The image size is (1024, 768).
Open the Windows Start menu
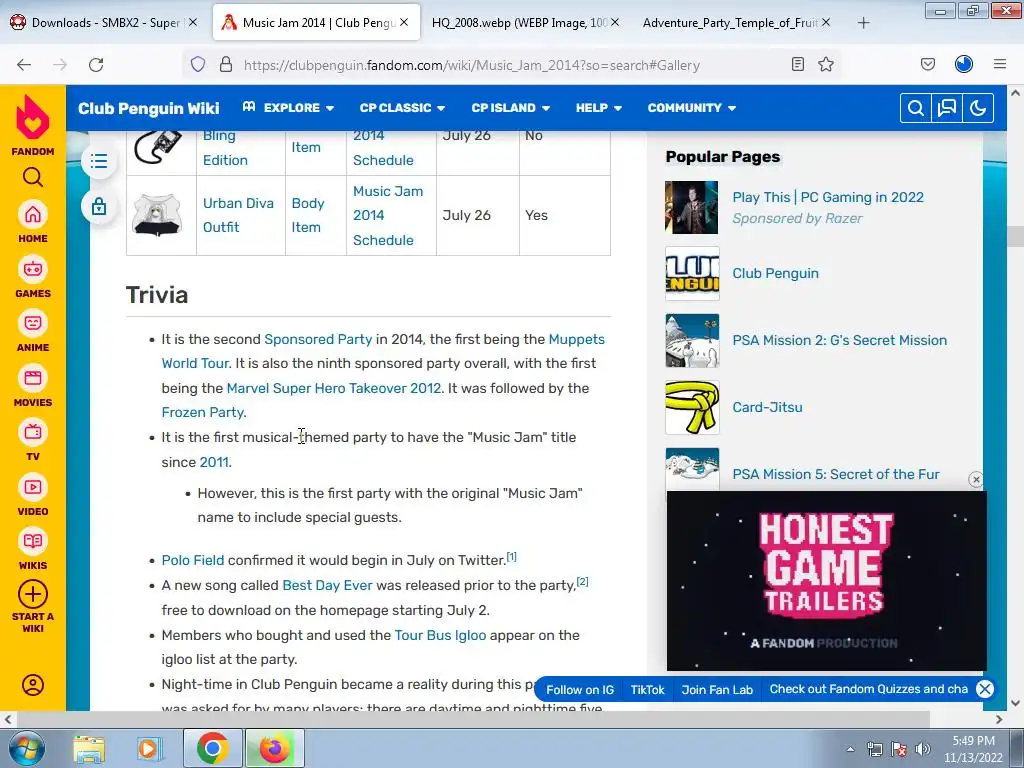coord(25,748)
